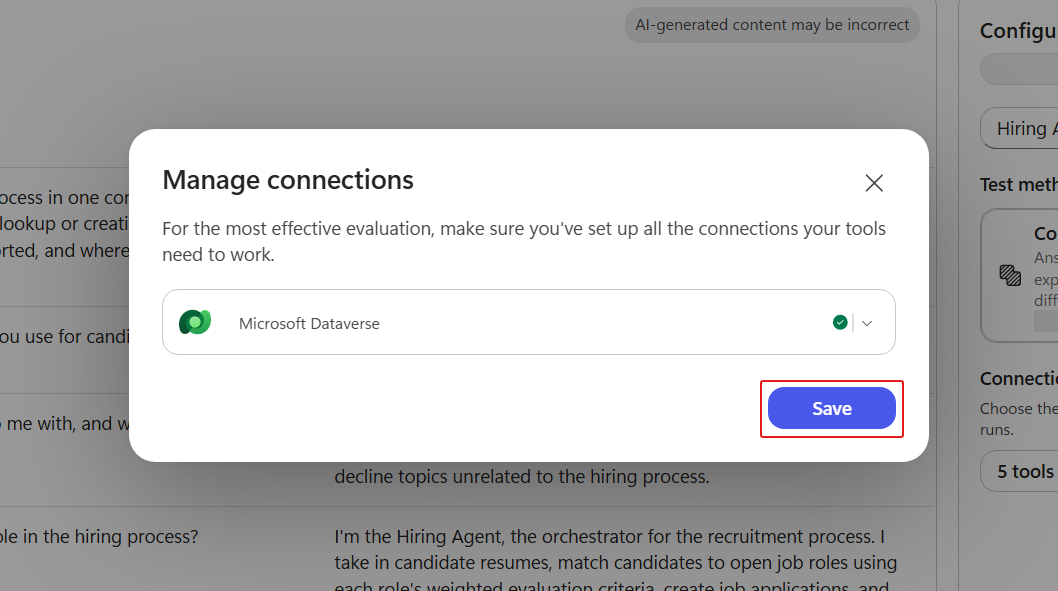Select the Microsoft Dataverse connection row label
Screen dimensions: 1058x591
tap(309, 324)
